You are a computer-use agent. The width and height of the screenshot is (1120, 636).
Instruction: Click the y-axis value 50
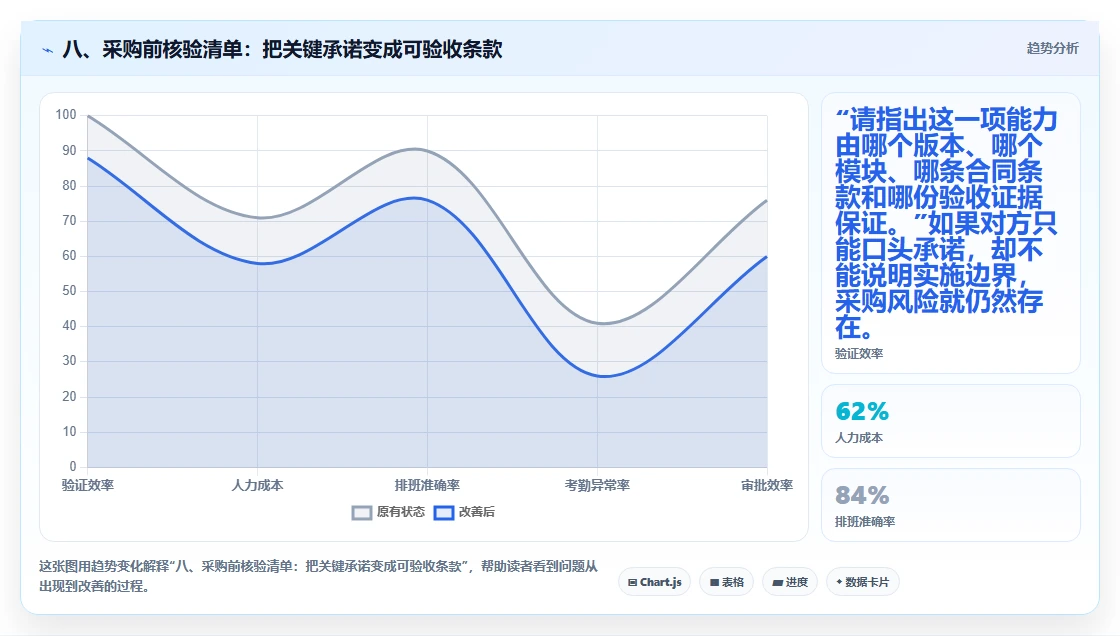coord(69,290)
